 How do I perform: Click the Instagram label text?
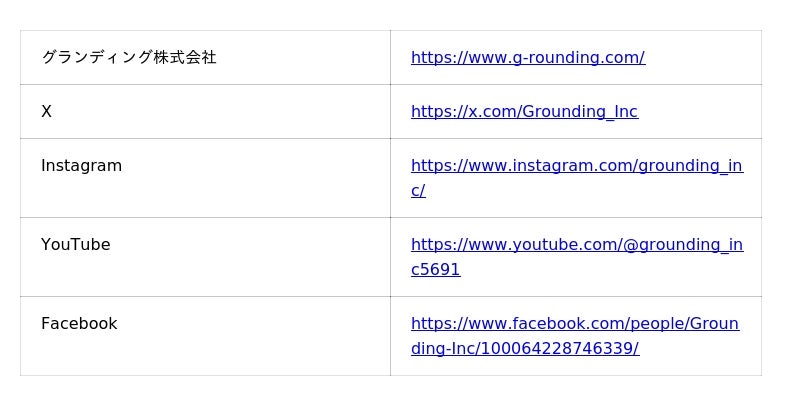pos(81,166)
